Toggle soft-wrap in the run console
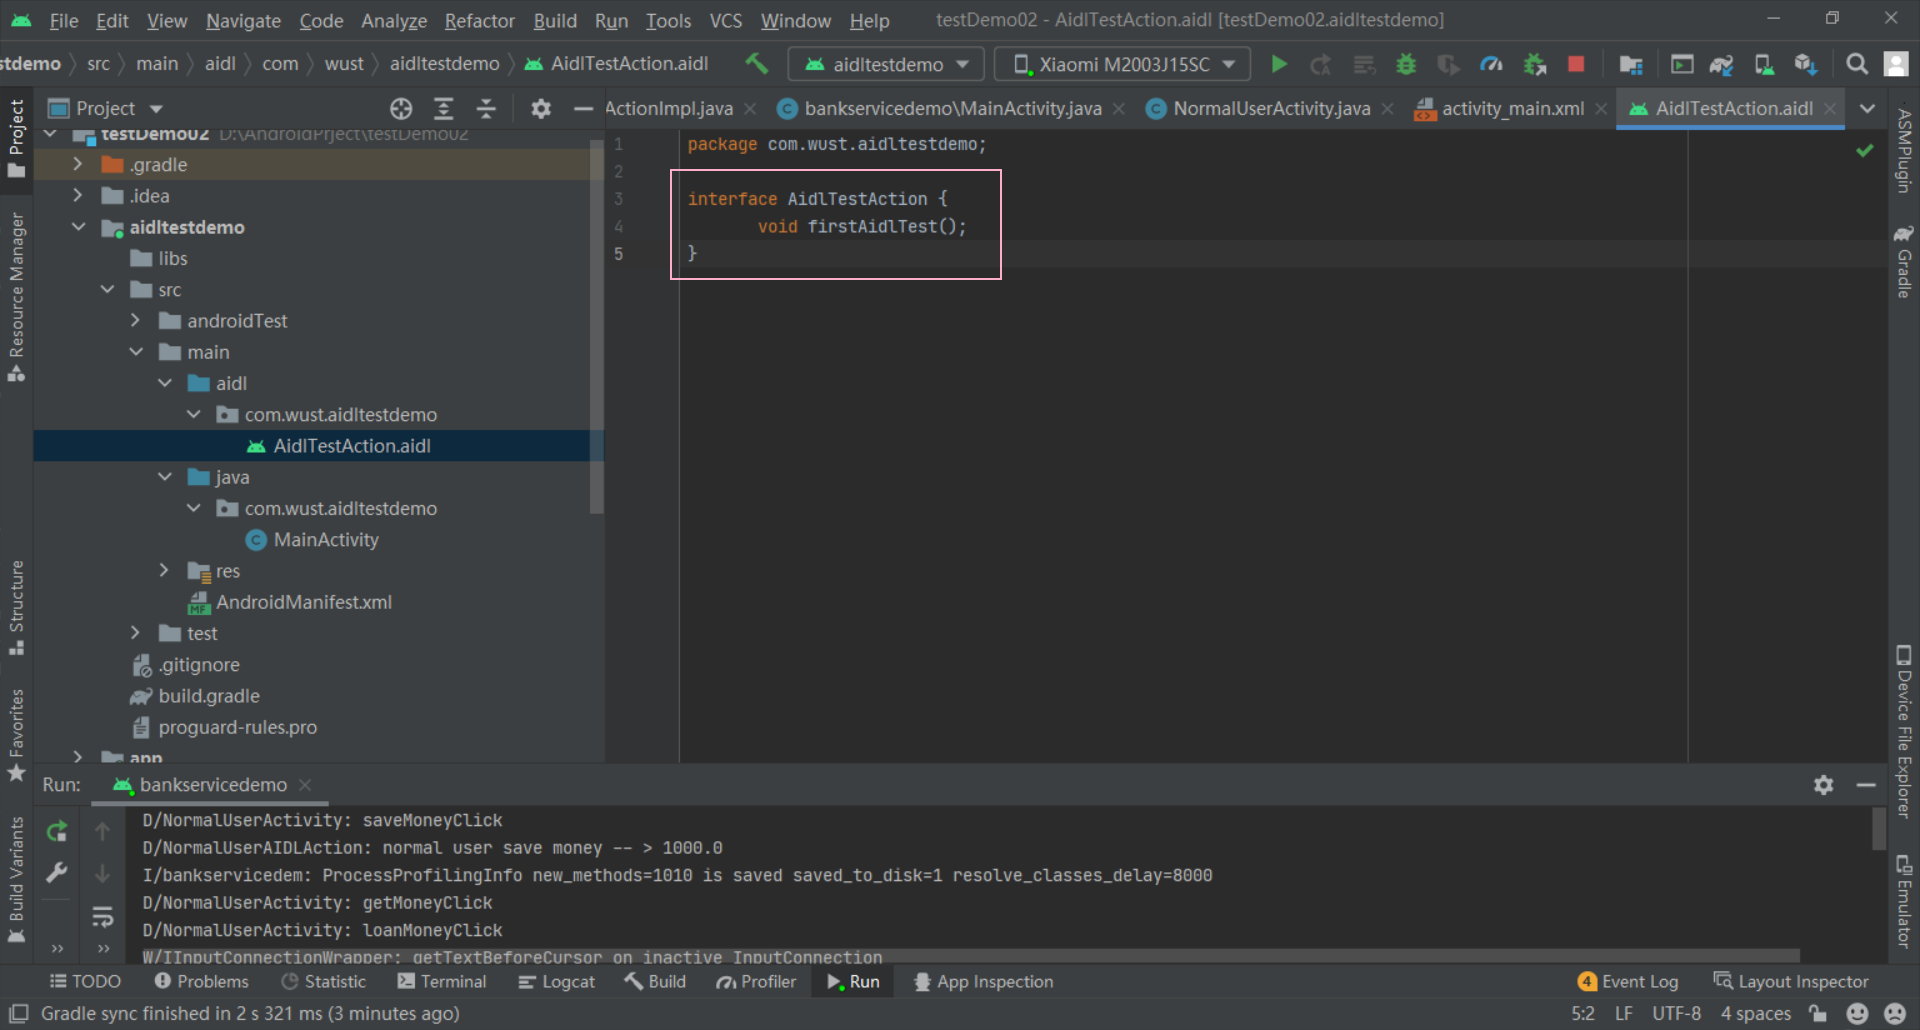 click(x=103, y=916)
